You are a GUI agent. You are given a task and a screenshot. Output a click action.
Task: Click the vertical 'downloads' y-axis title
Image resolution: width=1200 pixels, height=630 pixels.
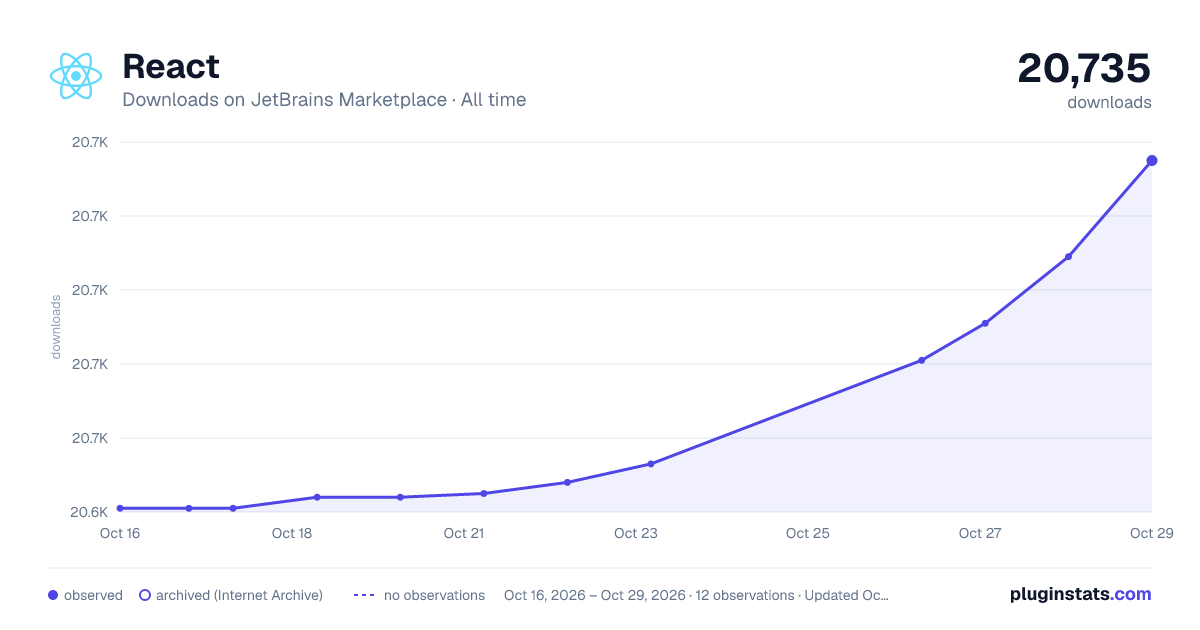click(56, 326)
